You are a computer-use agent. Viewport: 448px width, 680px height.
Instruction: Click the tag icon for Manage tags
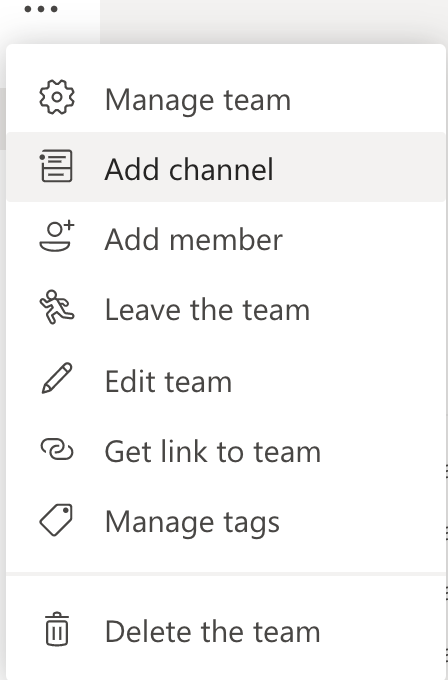[x=56, y=520]
